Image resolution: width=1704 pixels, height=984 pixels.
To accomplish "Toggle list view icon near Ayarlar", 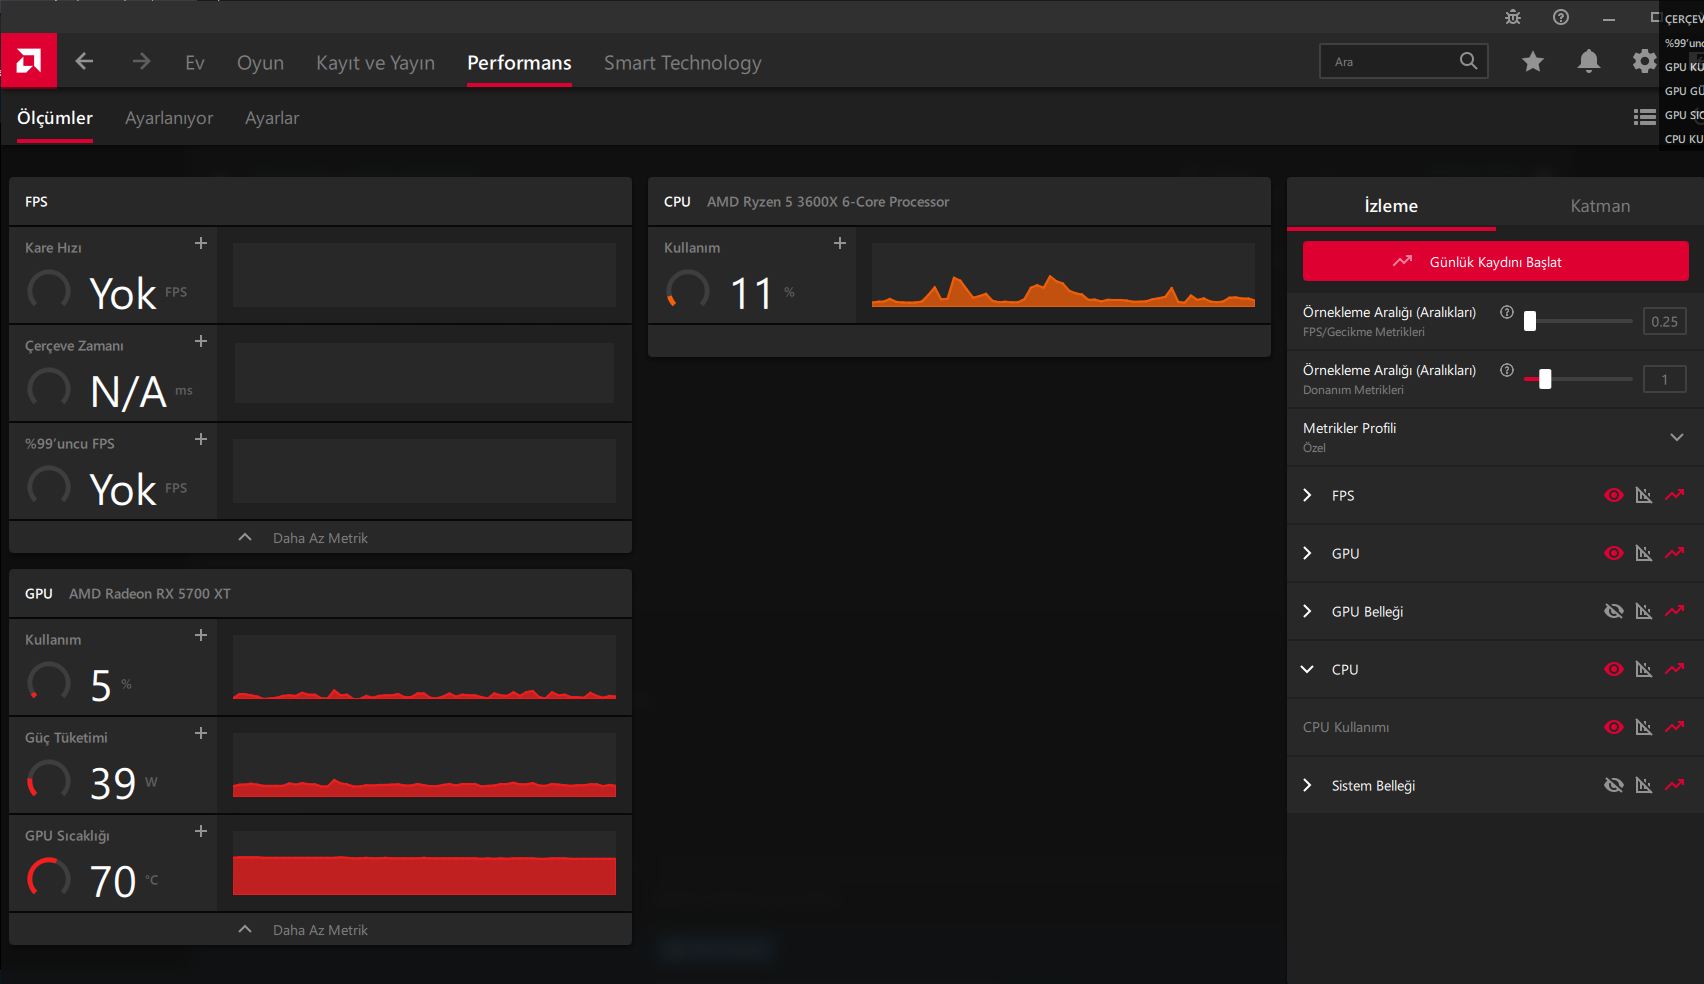I will coord(1644,117).
